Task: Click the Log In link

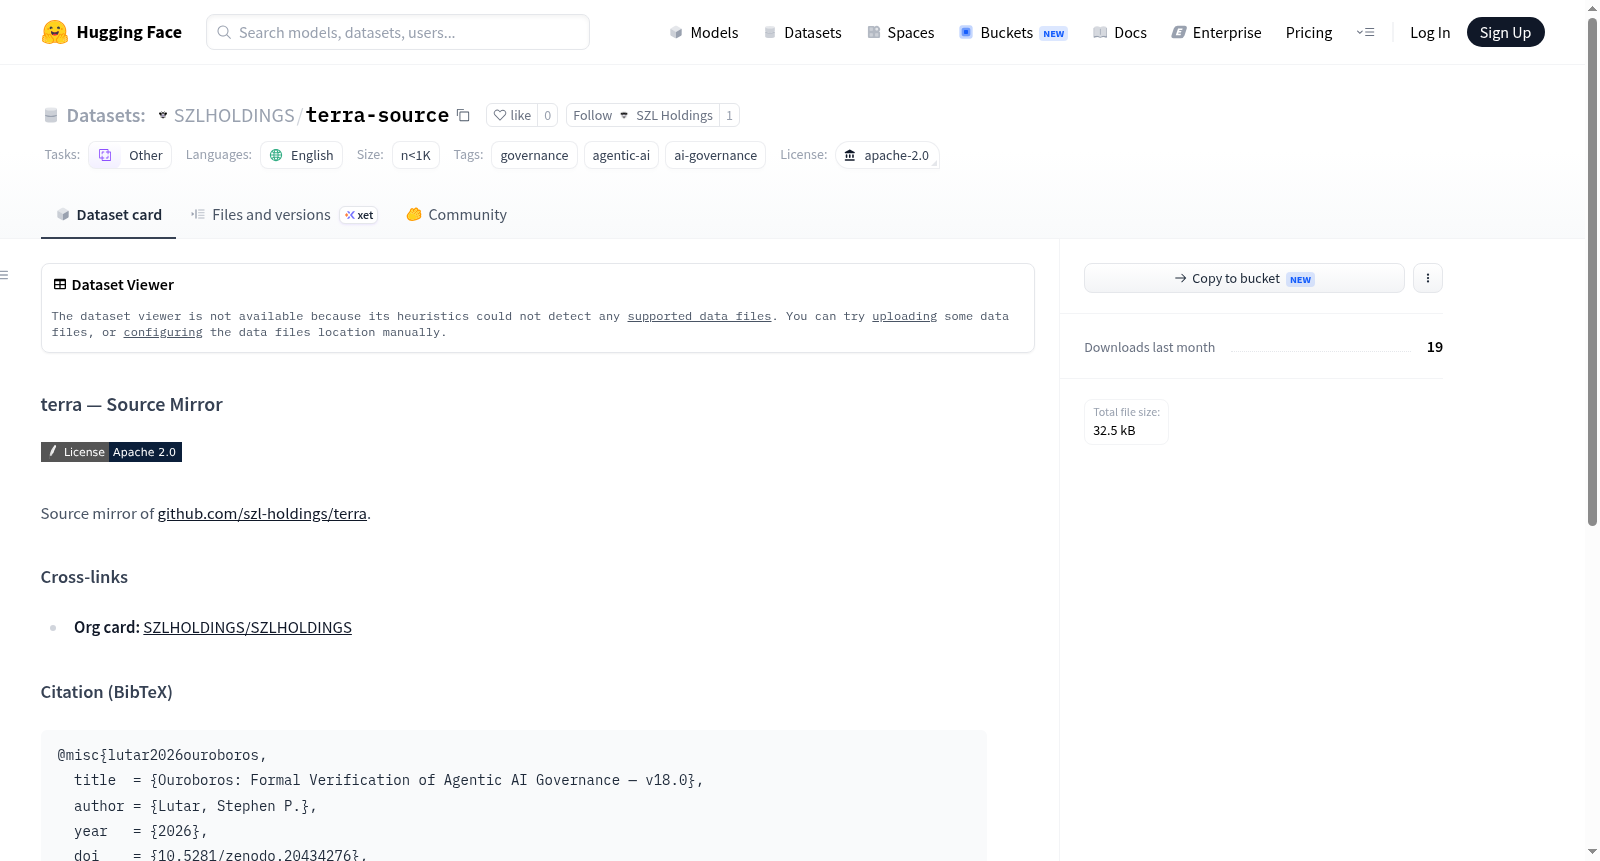Action: 1430,32
